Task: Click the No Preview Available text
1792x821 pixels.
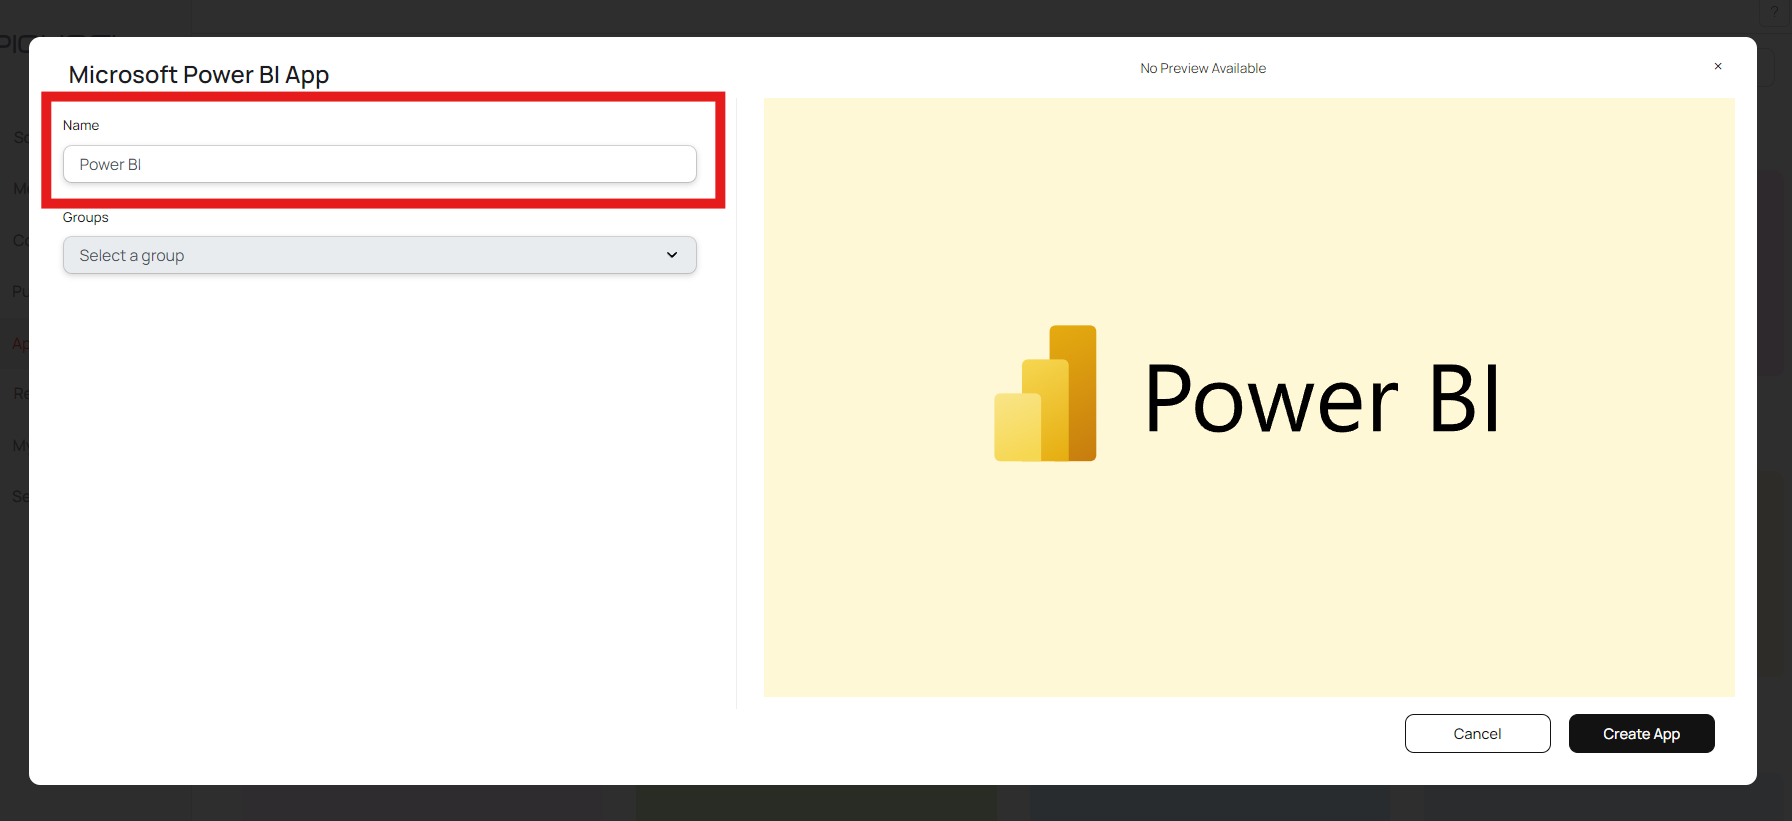Action: point(1203,68)
